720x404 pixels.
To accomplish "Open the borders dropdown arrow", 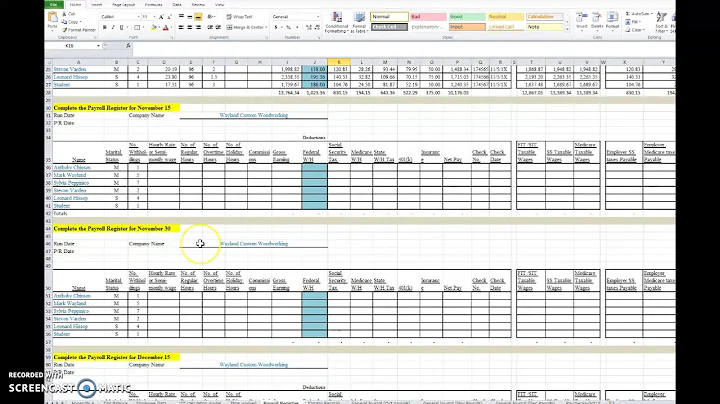I will (143, 28).
